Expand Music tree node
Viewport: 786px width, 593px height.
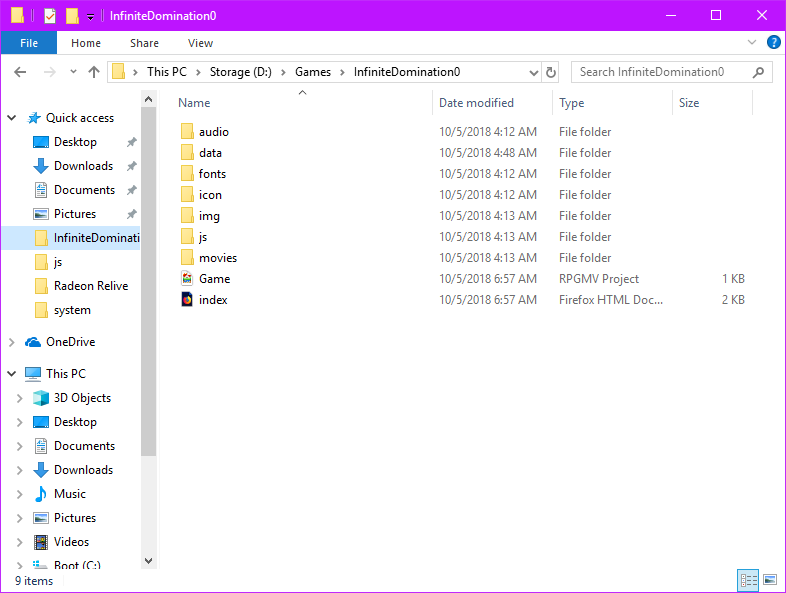20,494
